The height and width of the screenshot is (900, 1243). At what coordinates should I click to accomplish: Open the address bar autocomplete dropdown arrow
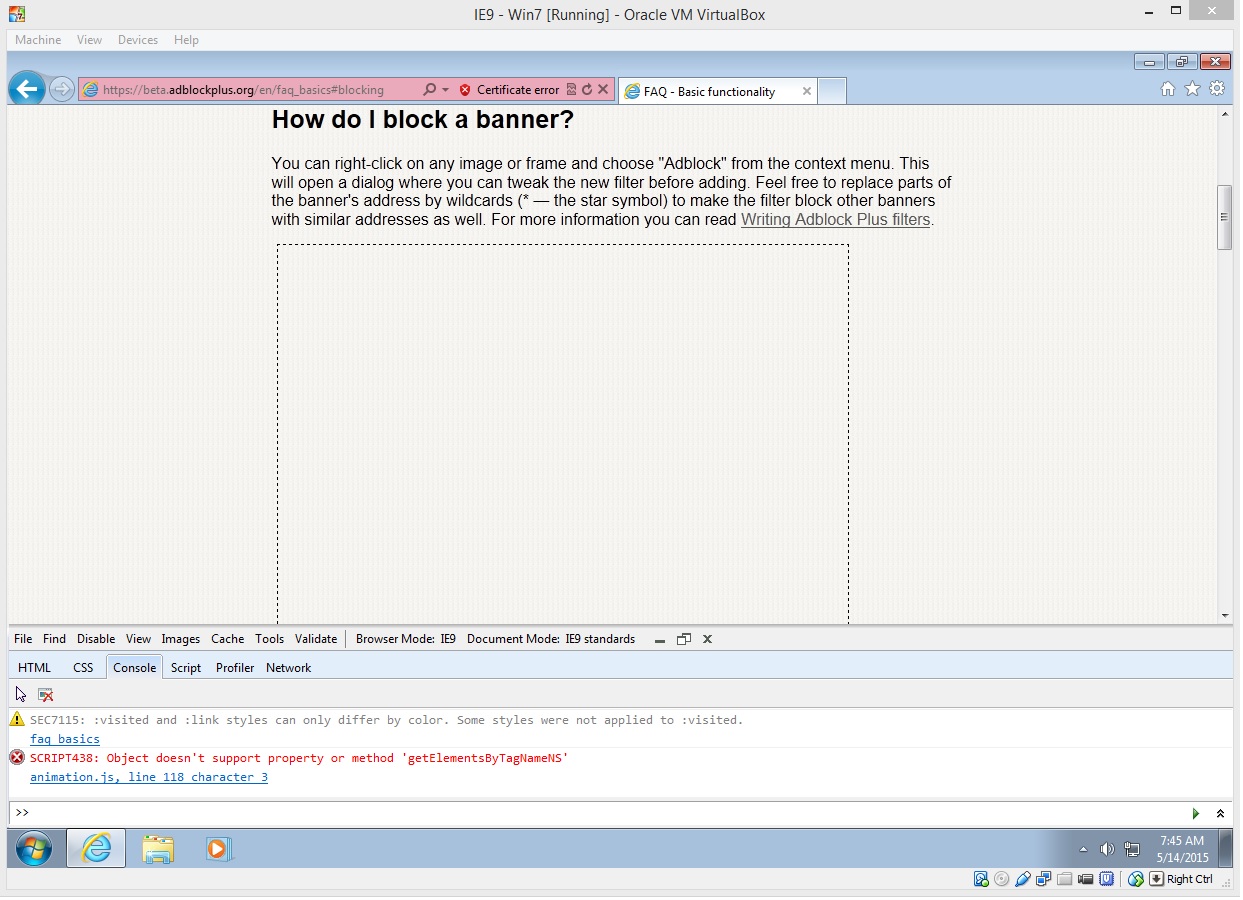pos(446,90)
